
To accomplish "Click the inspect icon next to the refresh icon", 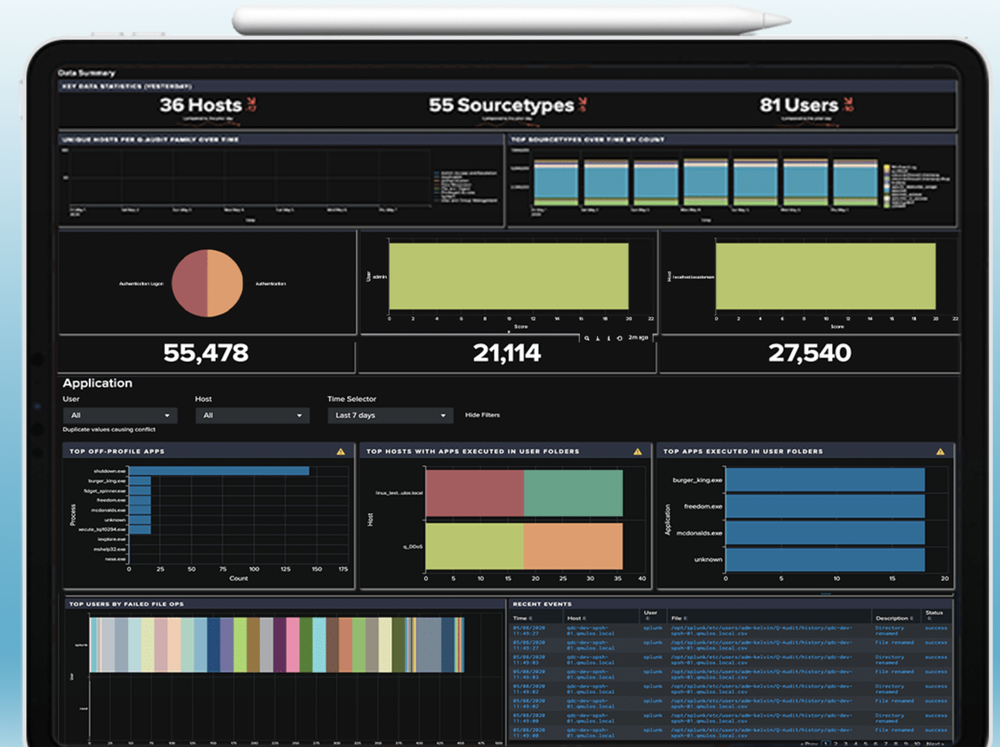I will pos(608,338).
